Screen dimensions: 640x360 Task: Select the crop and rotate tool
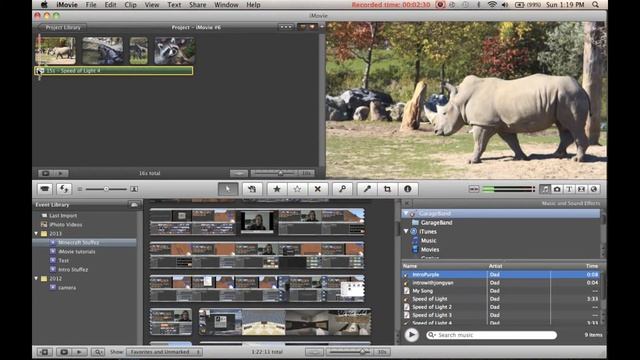387,189
